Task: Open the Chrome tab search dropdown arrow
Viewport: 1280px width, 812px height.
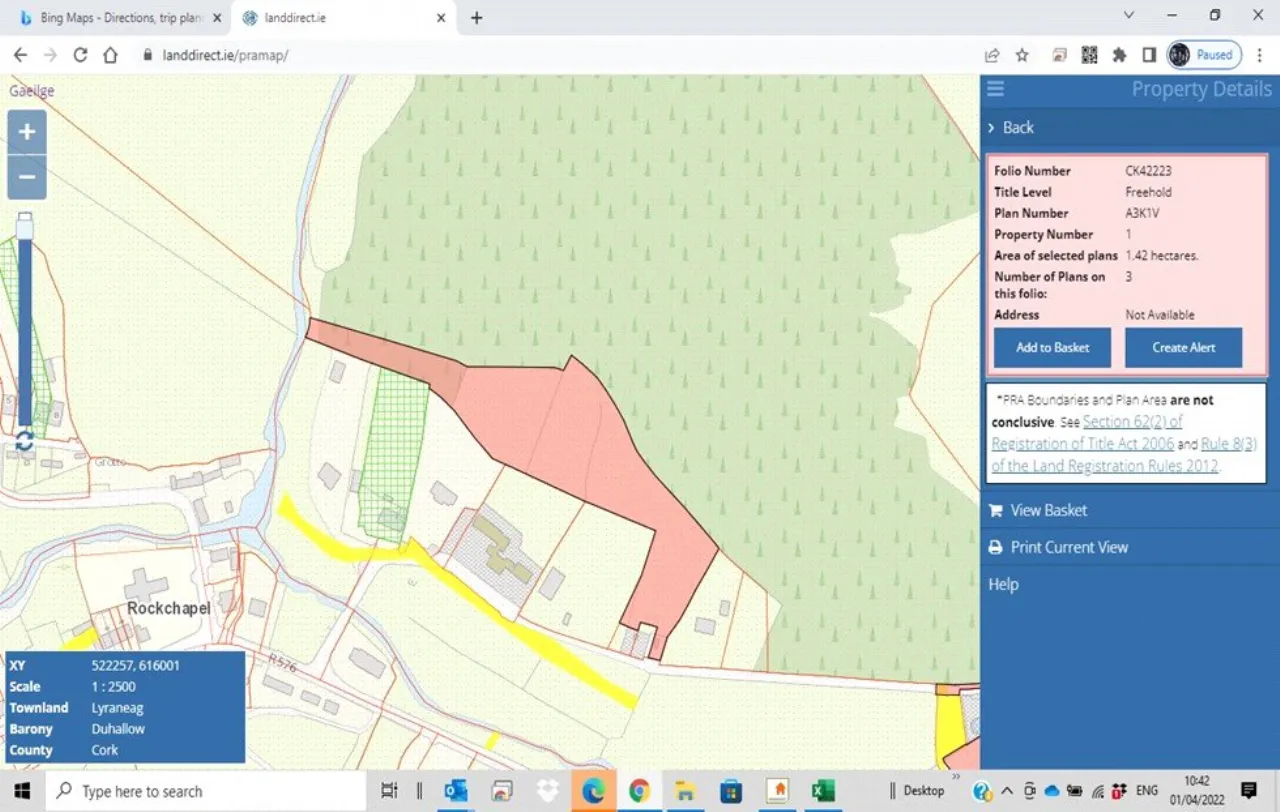Action: [1129, 15]
